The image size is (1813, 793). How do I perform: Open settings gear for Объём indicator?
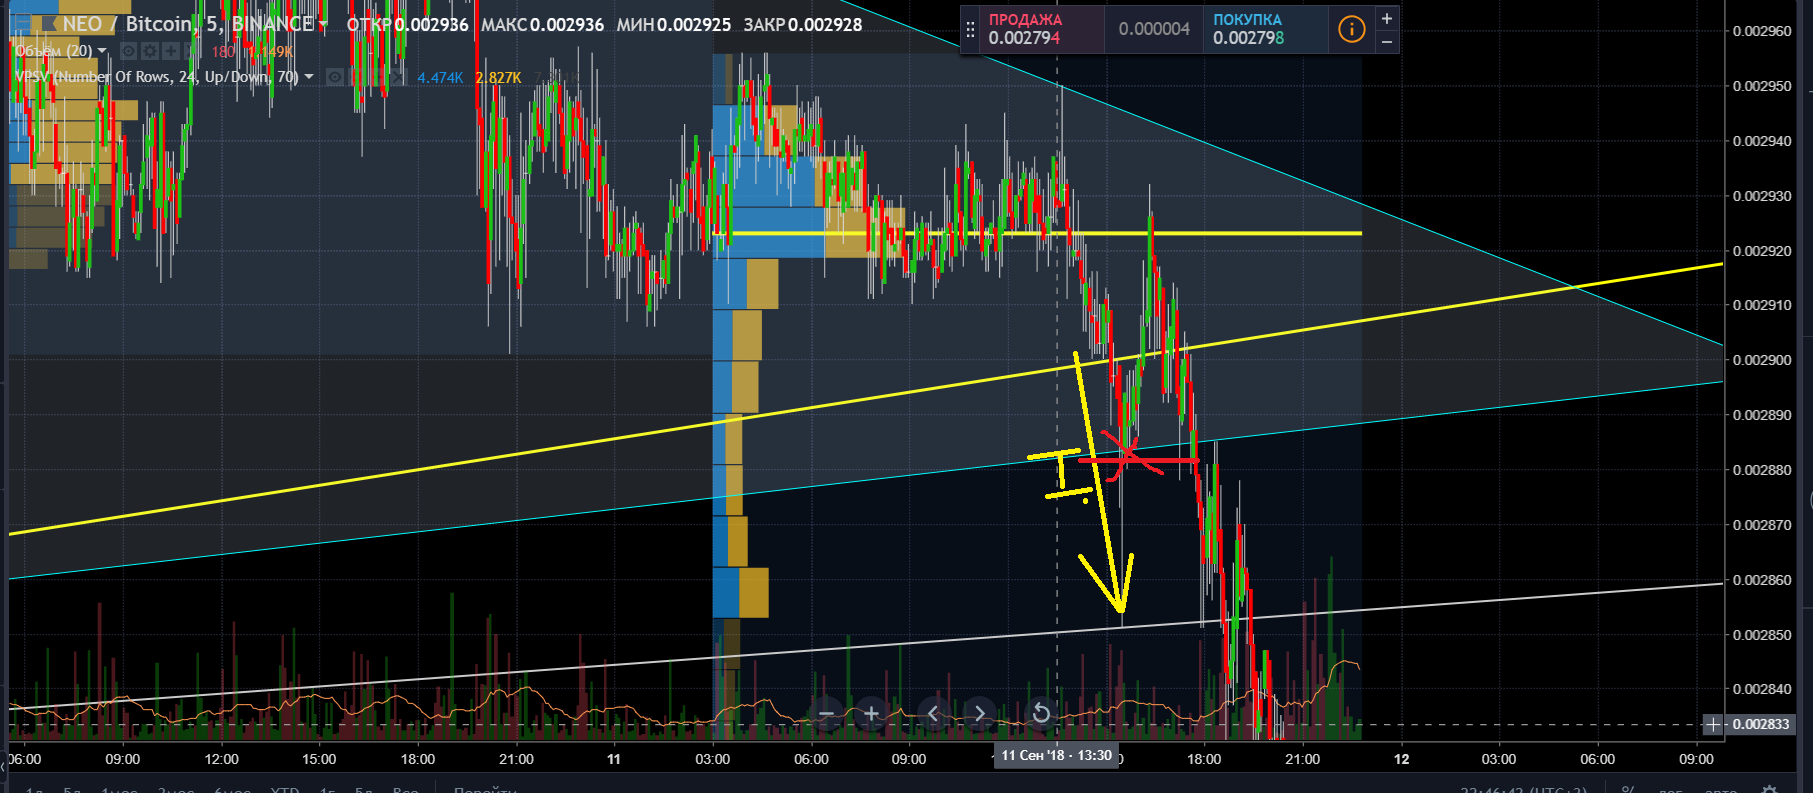click(150, 51)
